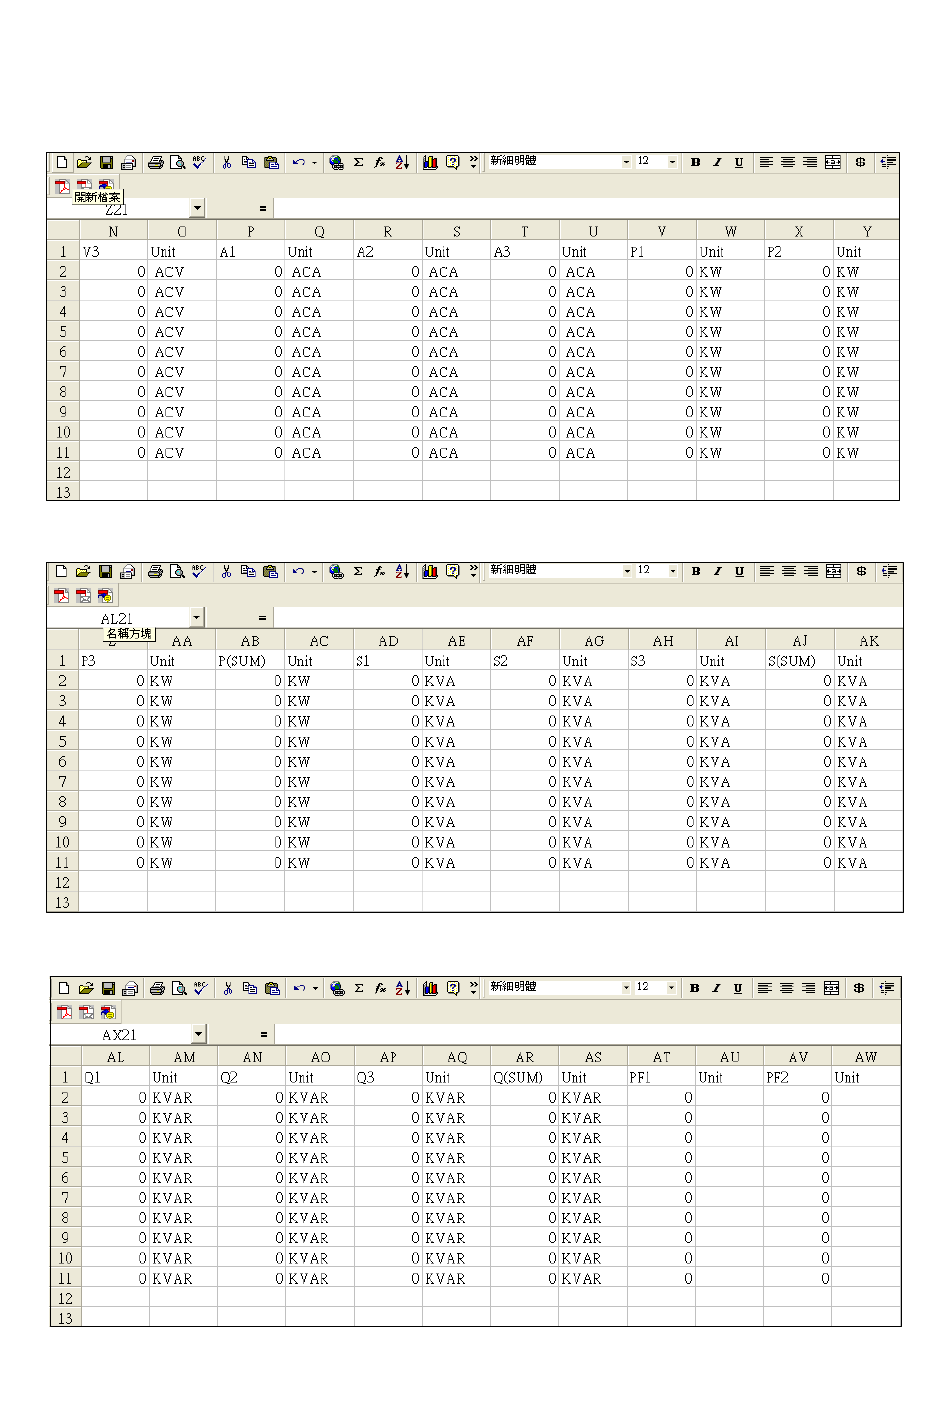Click Save icon in AX21 spreadsheet toolbar
The width and height of the screenshot is (950, 1427).
pos(108,988)
